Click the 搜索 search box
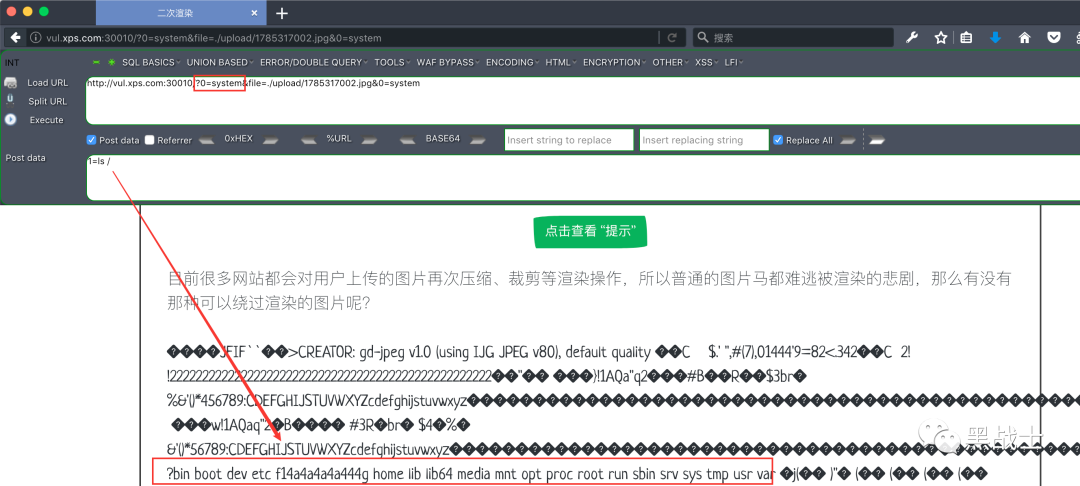The width and height of the screenshot is (1080, 486). pos(792,38)
